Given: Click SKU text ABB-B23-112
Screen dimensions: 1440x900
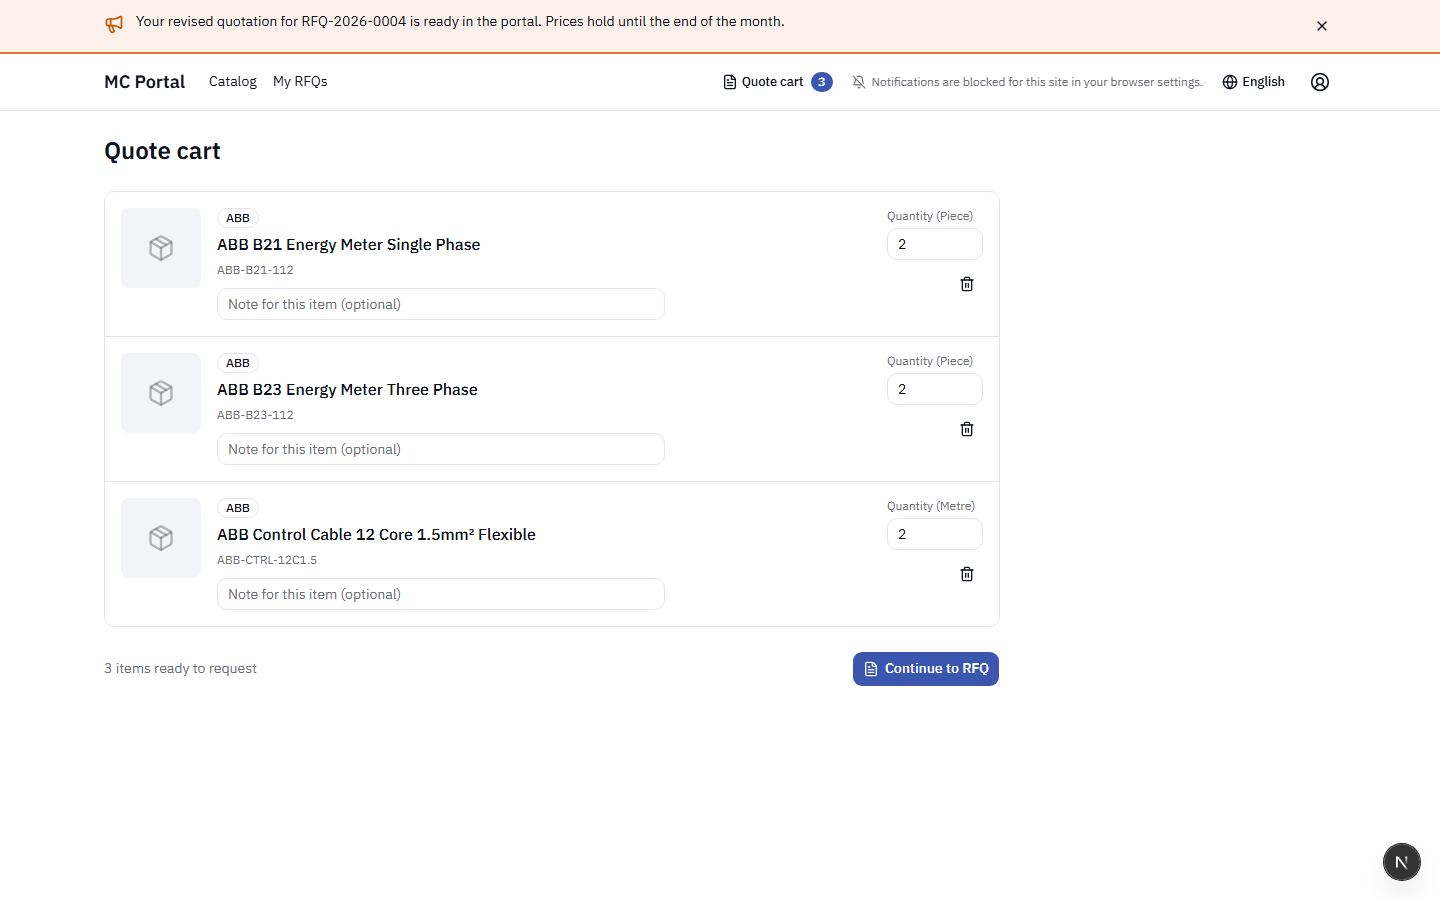Looking at the screenshot, I should (x=255, y=415).
